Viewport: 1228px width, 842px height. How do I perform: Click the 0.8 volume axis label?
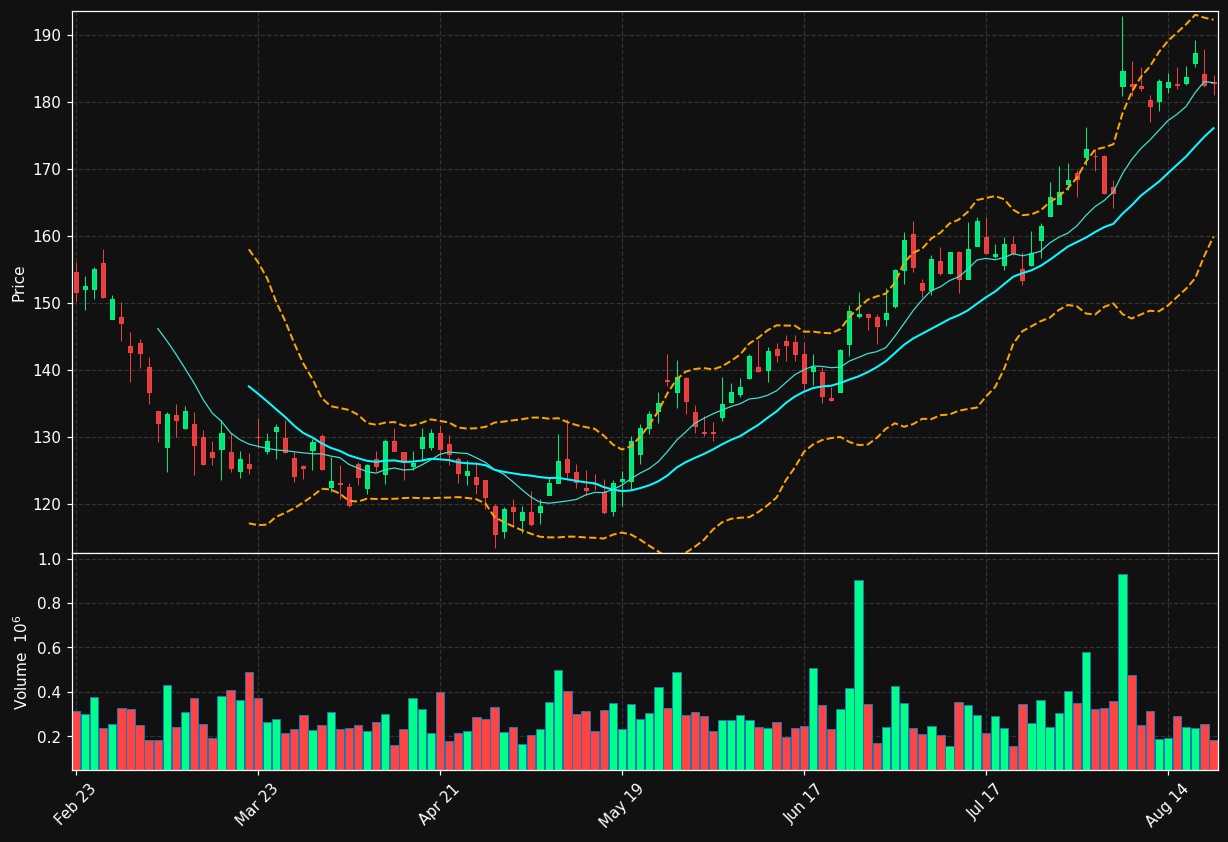tap(50, 604)
